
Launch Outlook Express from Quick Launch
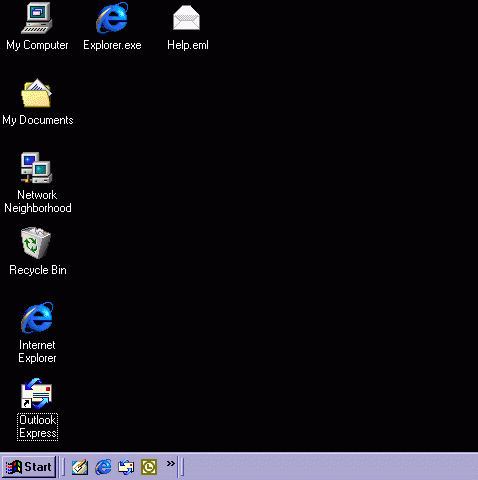tap(126, 467)
